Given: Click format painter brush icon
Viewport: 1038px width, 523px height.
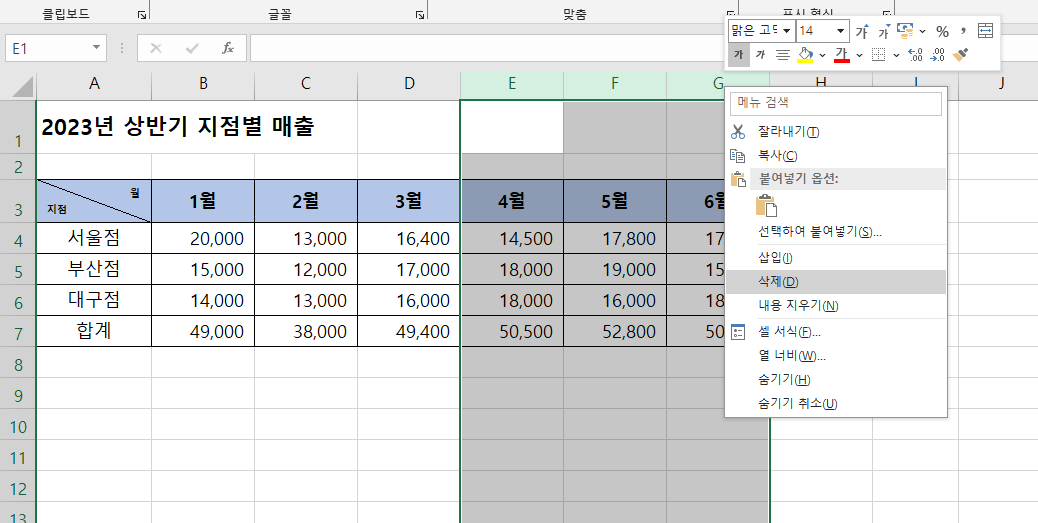Looking at the screenshot, I should [x=961, y=55].
